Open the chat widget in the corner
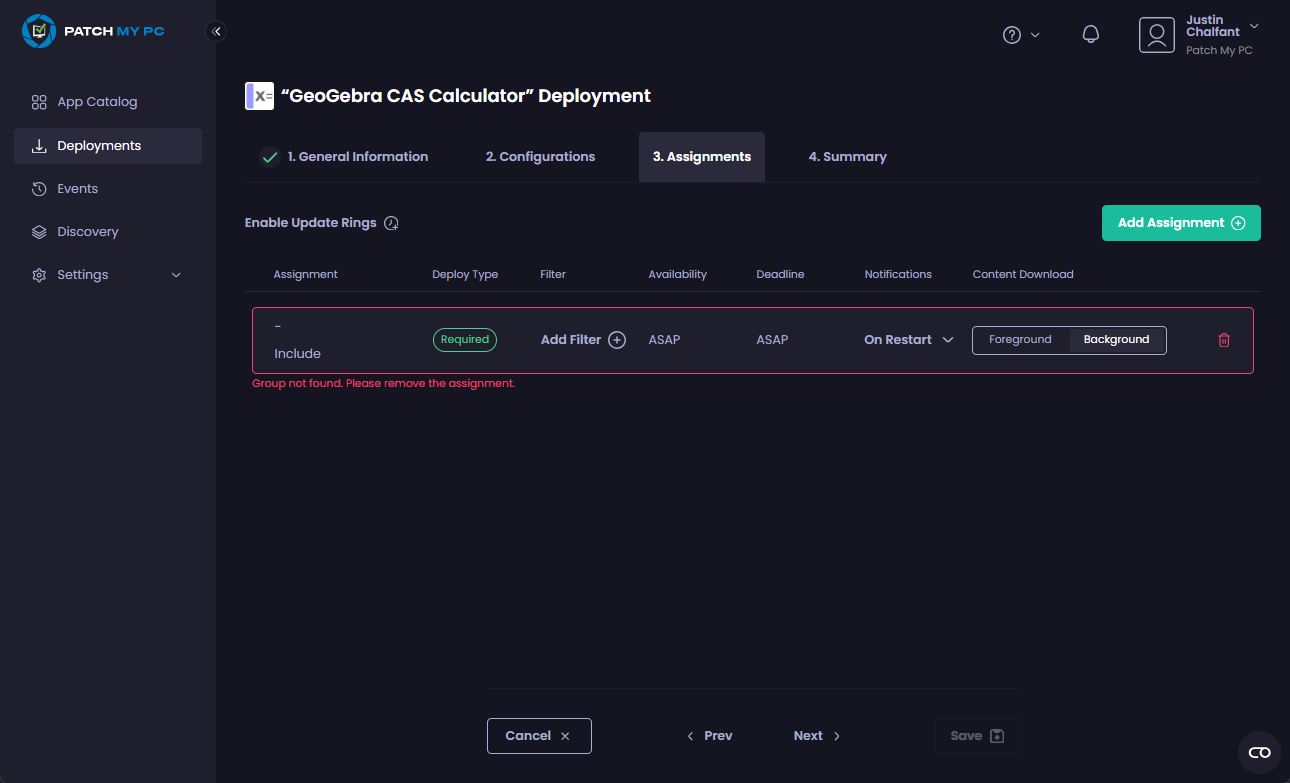Screen dimensions: 1290x783 [x=1259, y=752]
